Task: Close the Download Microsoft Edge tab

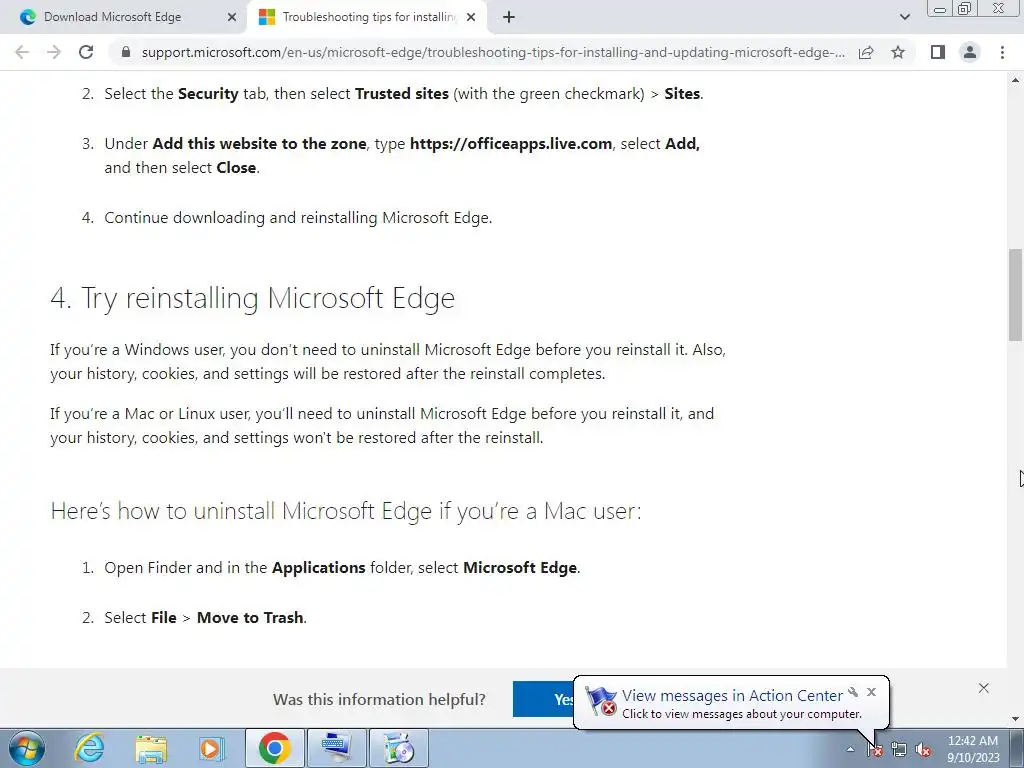Action: (x=231, y=17)
